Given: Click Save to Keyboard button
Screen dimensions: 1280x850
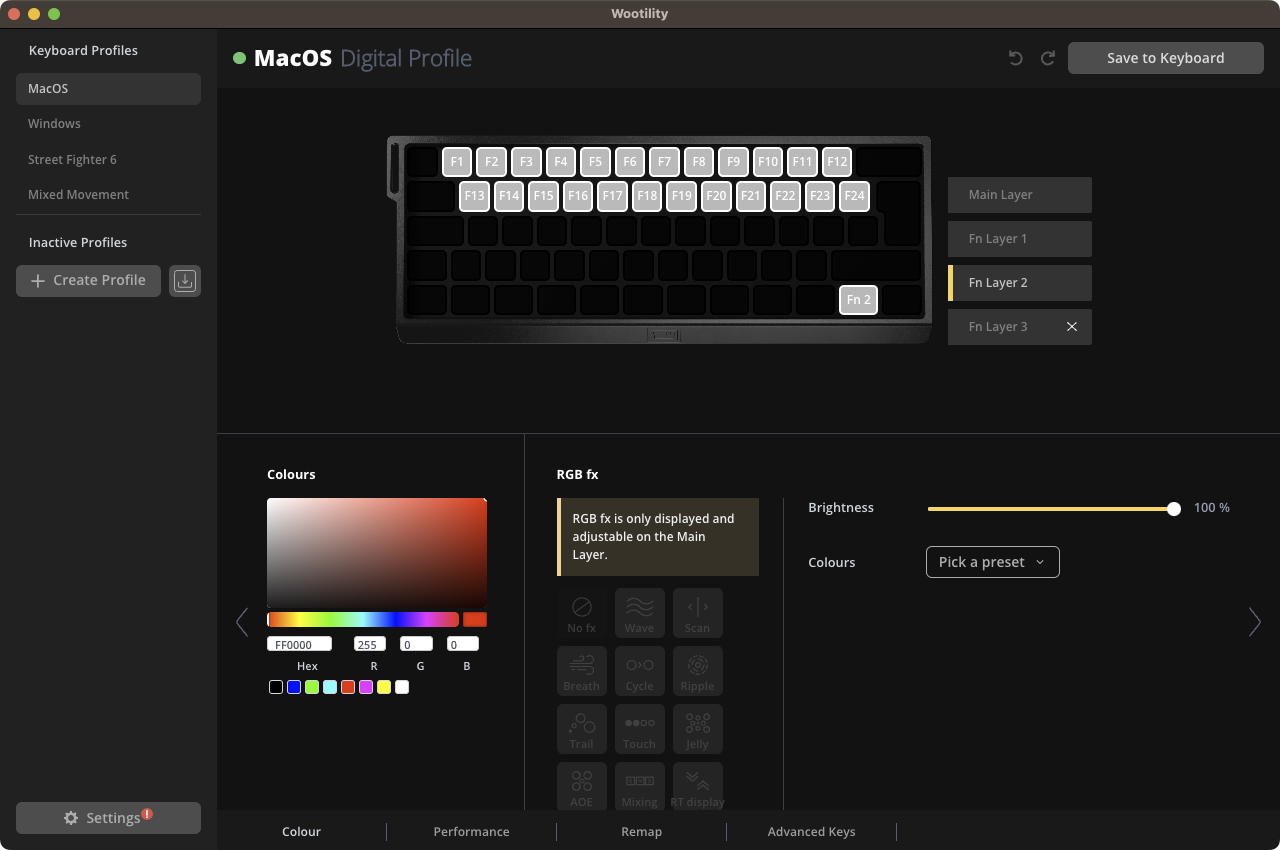Looking at the screenshot, I should click(1166, 58).
